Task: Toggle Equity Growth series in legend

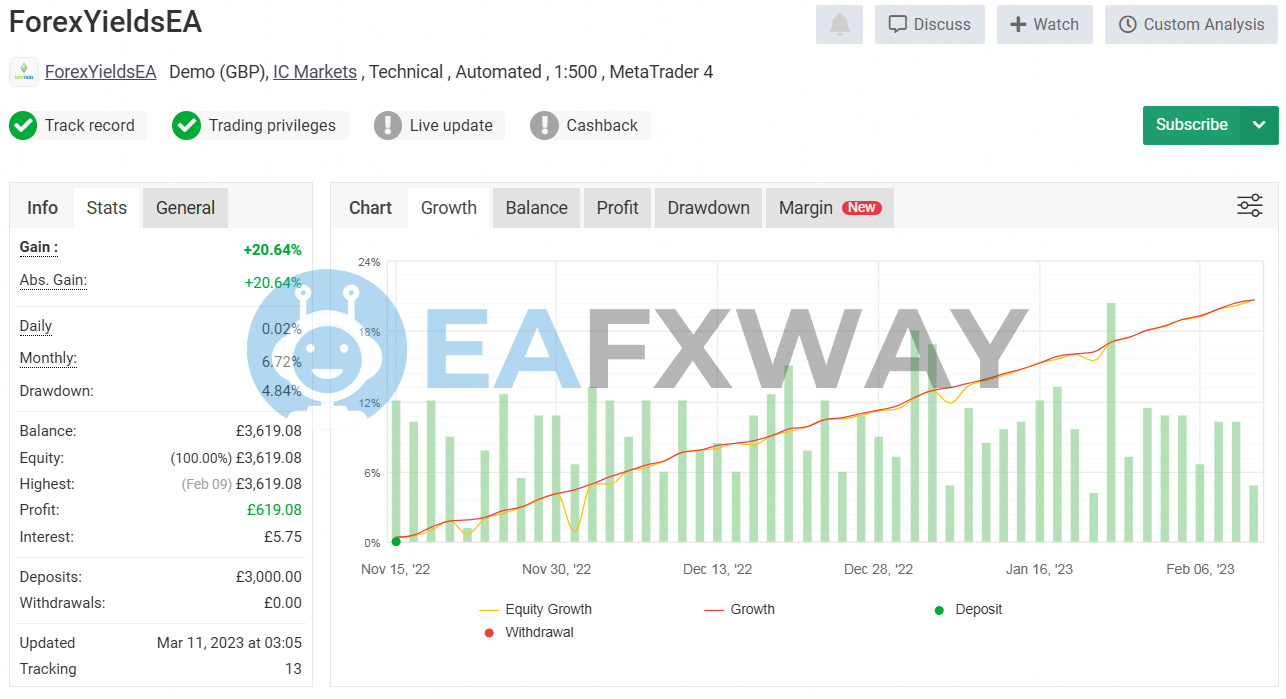Action: (x=536, y=609)
